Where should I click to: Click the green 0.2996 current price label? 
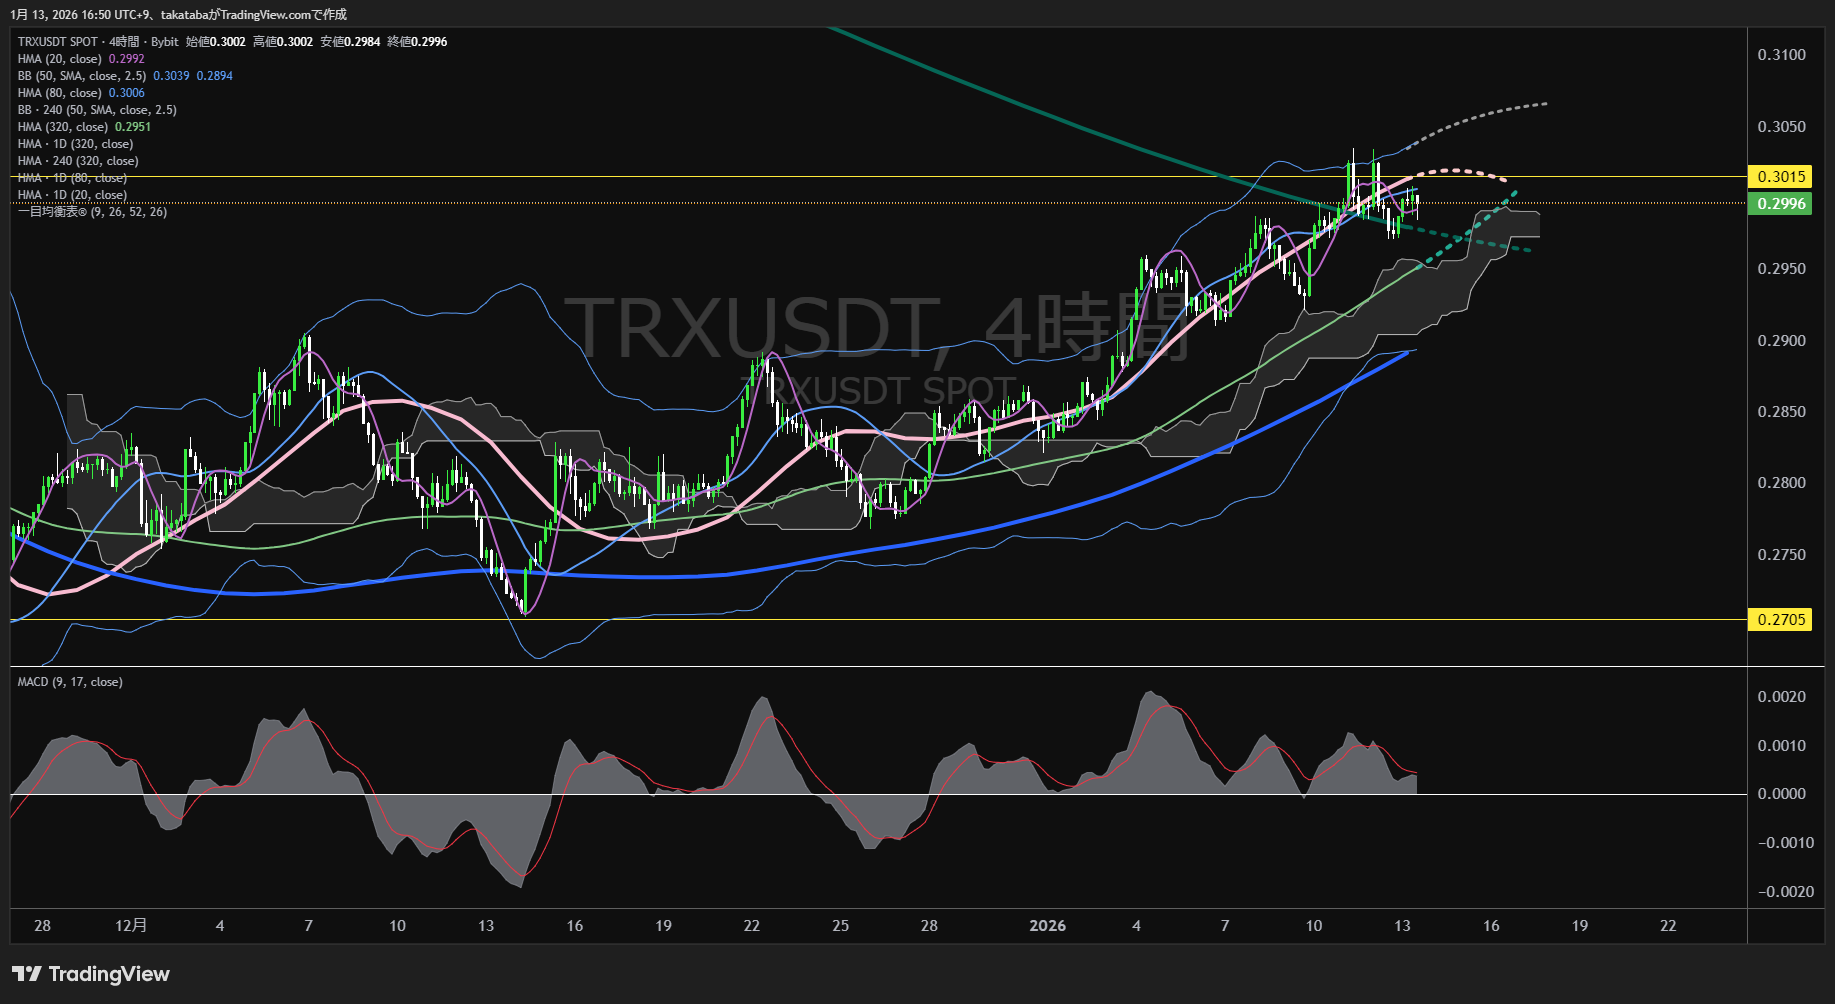1781,204
